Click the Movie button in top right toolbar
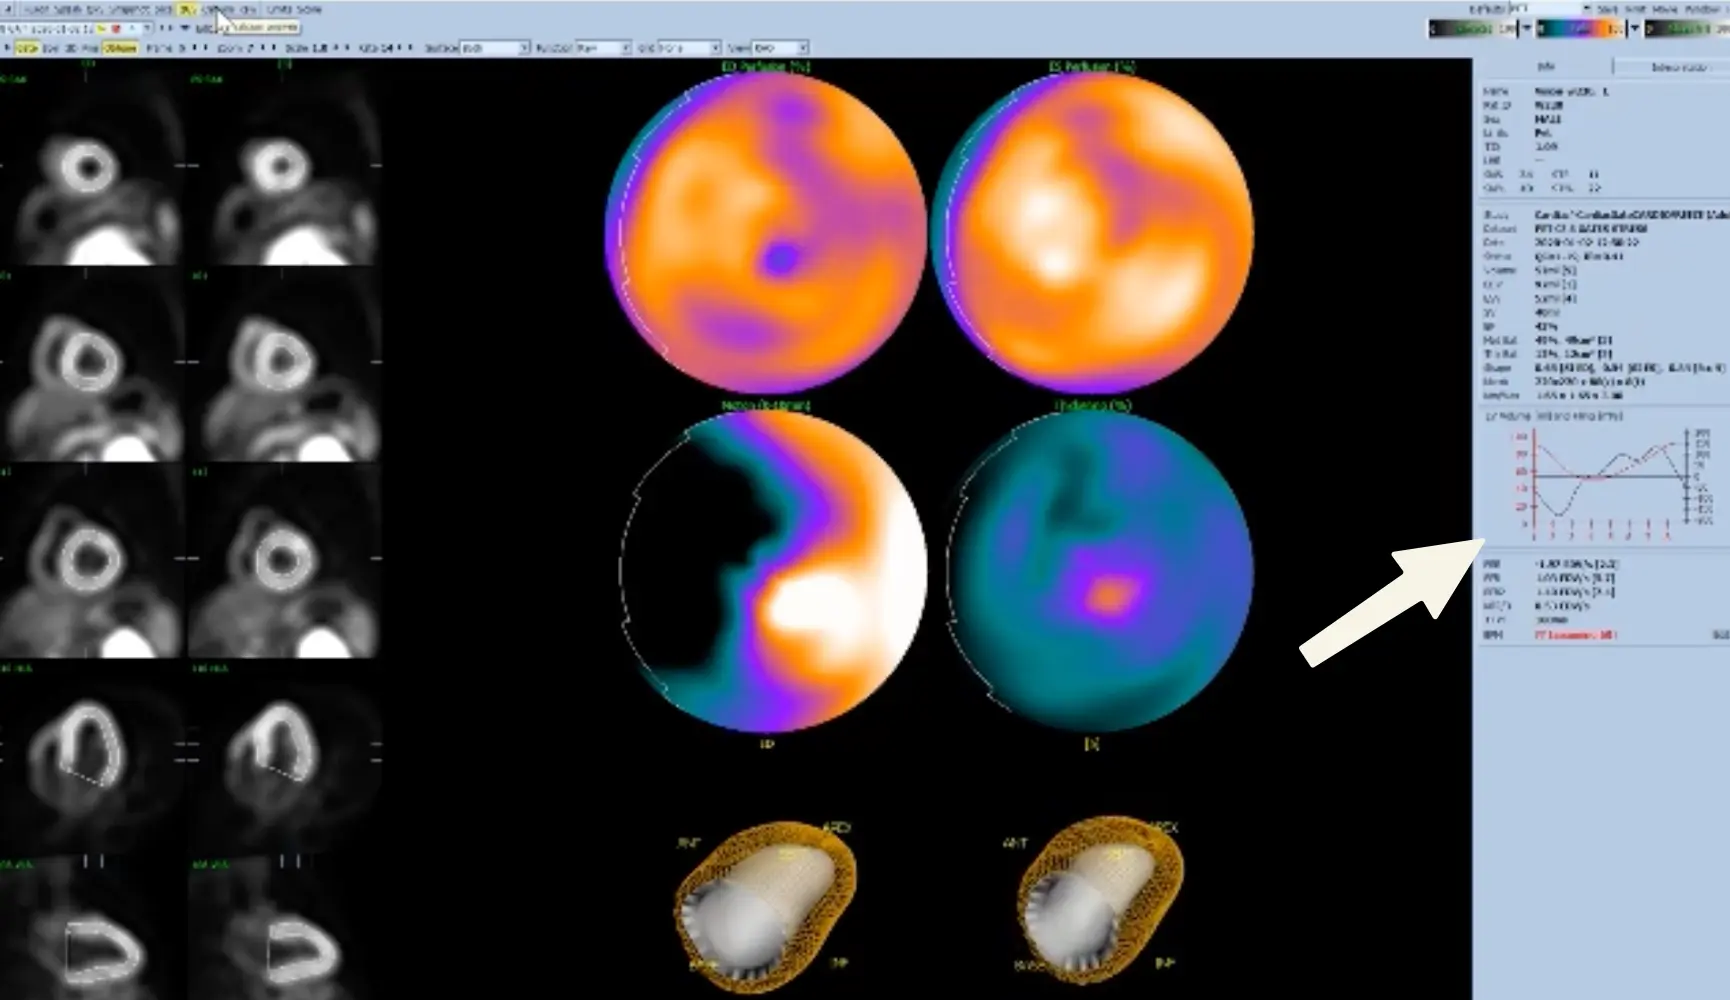Screen dimensions: 1730x1000 click(1664, 9)
